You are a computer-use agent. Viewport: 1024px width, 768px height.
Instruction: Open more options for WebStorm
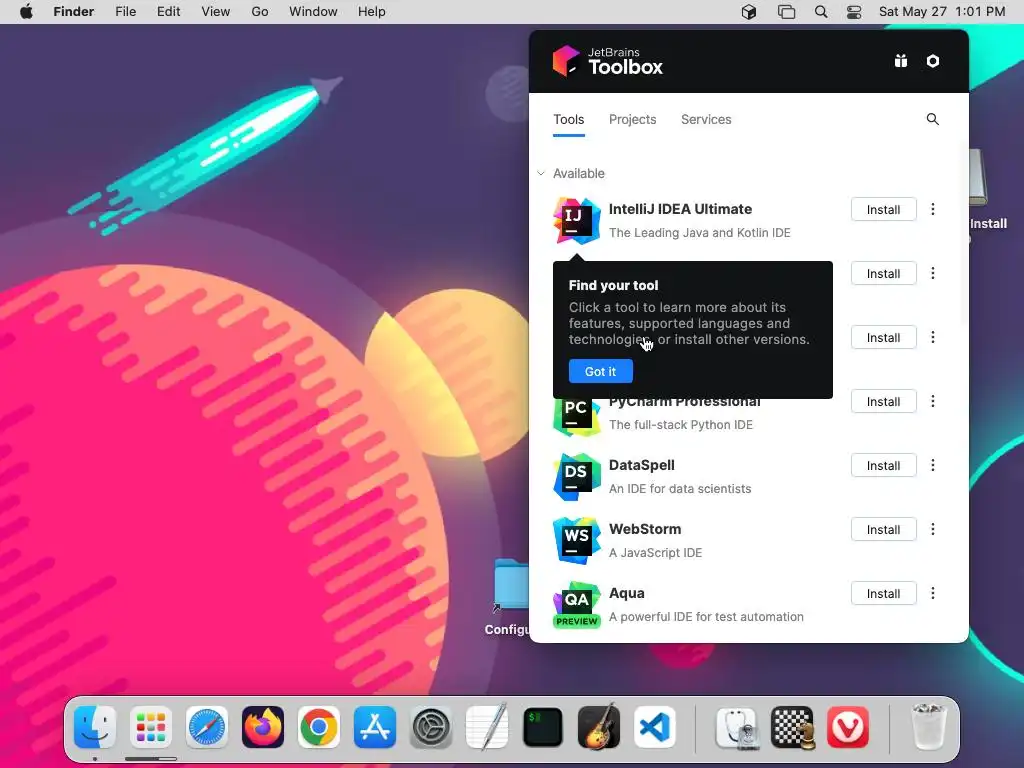(x=933, y=529)
